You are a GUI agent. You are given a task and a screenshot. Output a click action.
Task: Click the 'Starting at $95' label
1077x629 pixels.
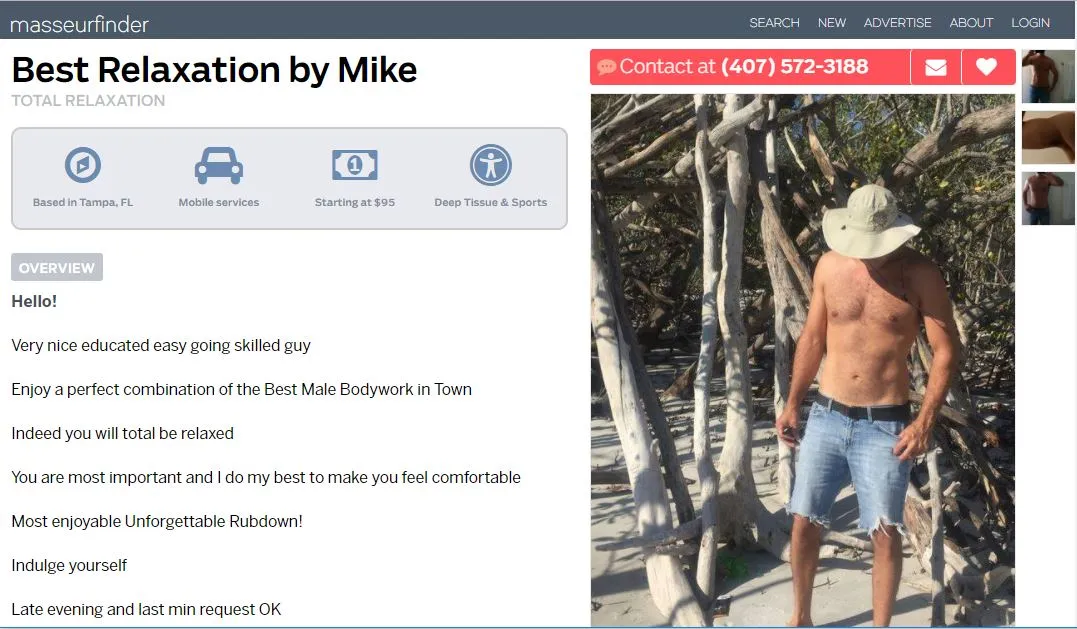pyautogui.click(x=354, y=203)
